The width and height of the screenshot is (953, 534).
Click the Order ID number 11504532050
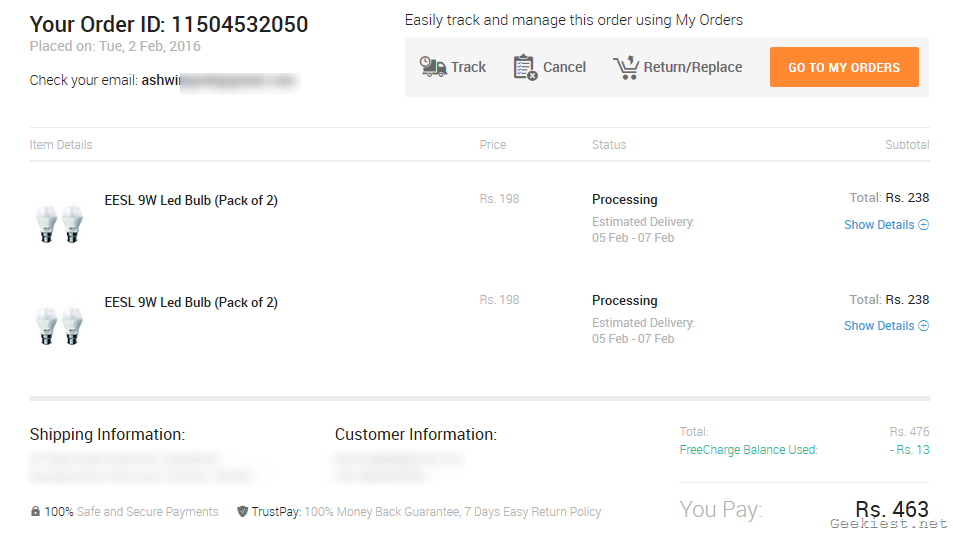240,25
